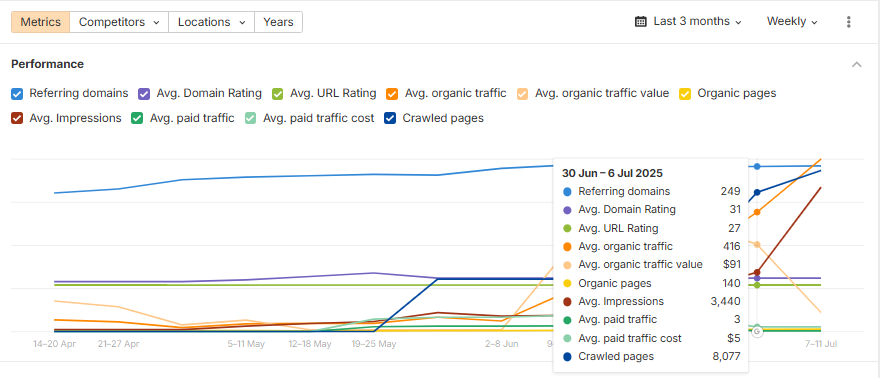The image size is (880, 378).
Task: Open the Weekly interval dropdown
Action: coord(792,22)
